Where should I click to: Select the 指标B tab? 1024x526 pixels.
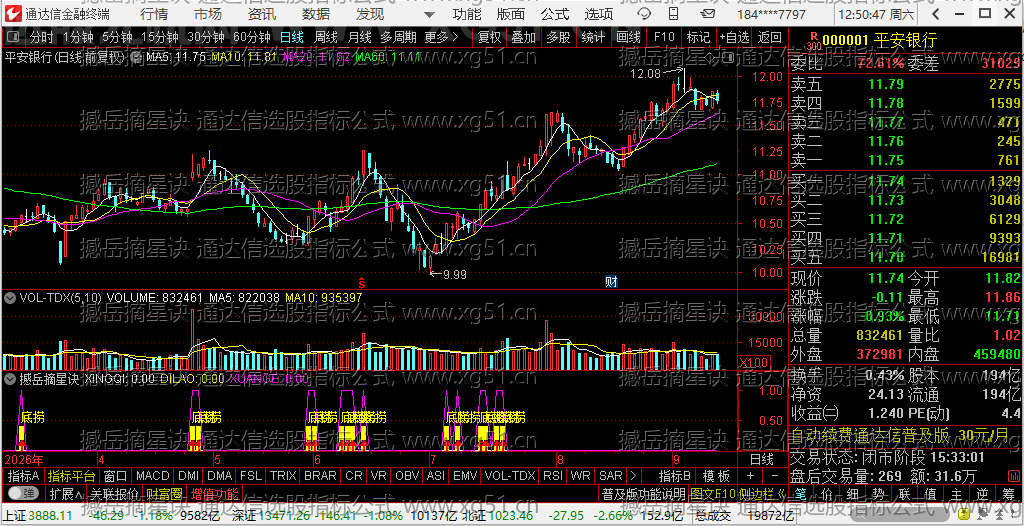[675, 475]
